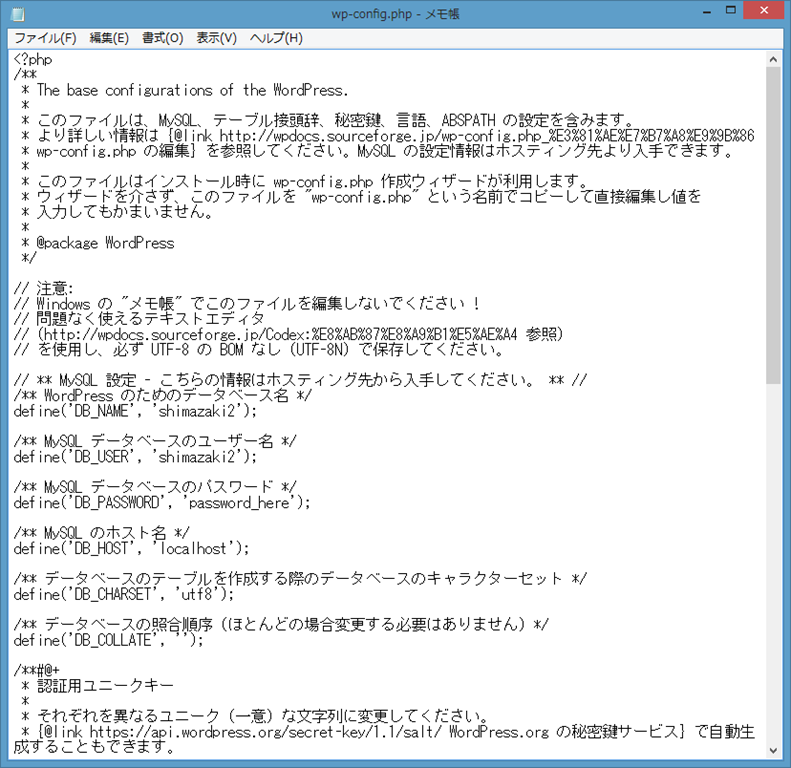Click the Notepad icon in title bar
The image size is (791, 768).
pyautogui.click(x=18, y=13)
